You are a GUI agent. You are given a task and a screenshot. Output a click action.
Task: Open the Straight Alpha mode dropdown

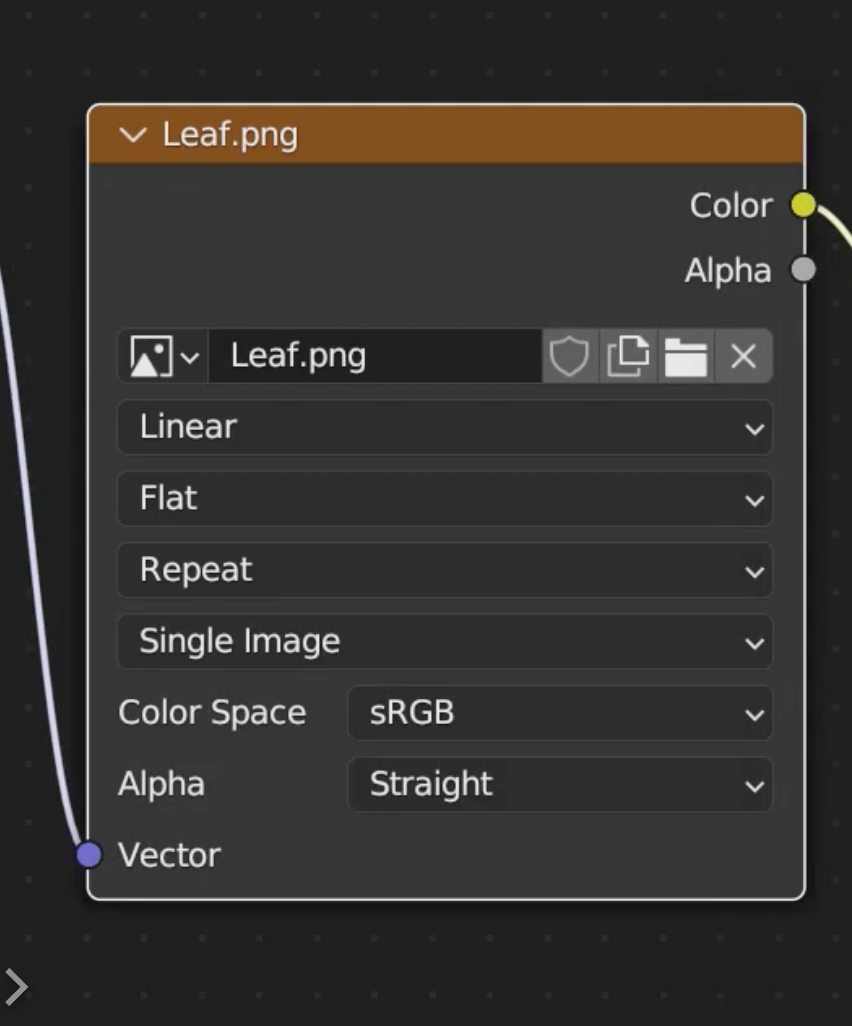(x=560, y=784)
